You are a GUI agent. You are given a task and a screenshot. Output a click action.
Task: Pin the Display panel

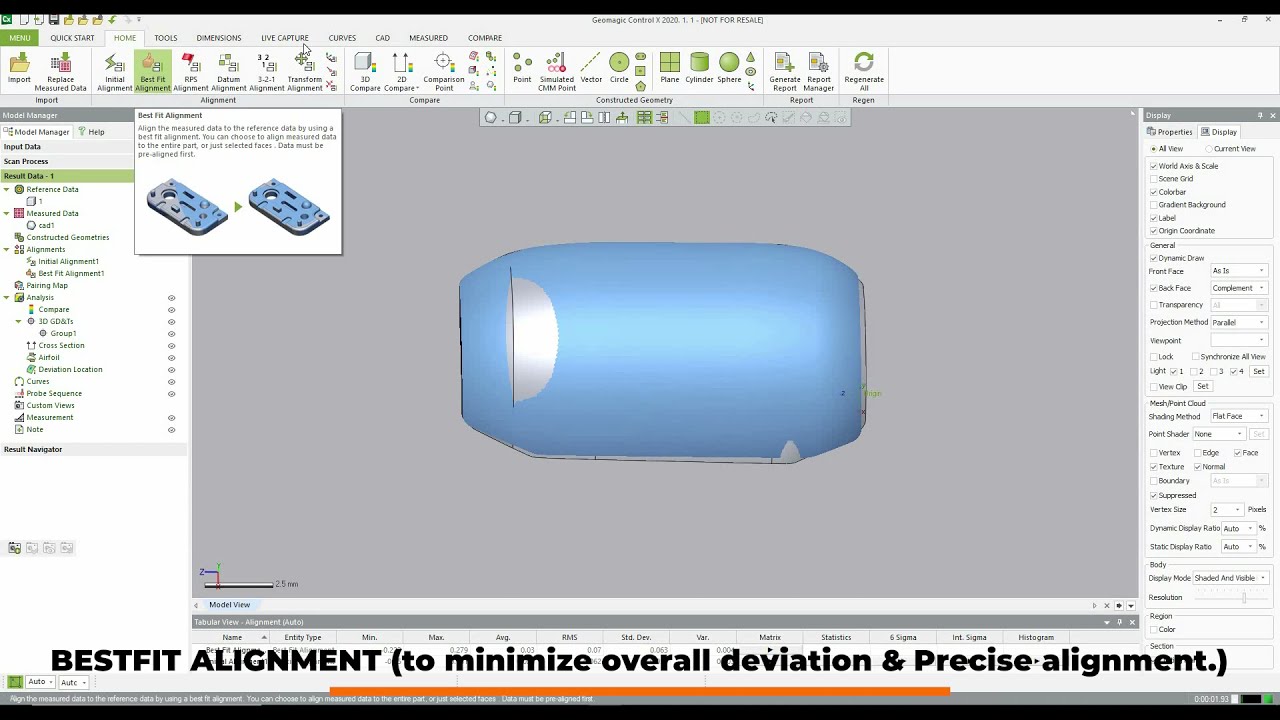pyautogui.click(x=1260, y=116)
